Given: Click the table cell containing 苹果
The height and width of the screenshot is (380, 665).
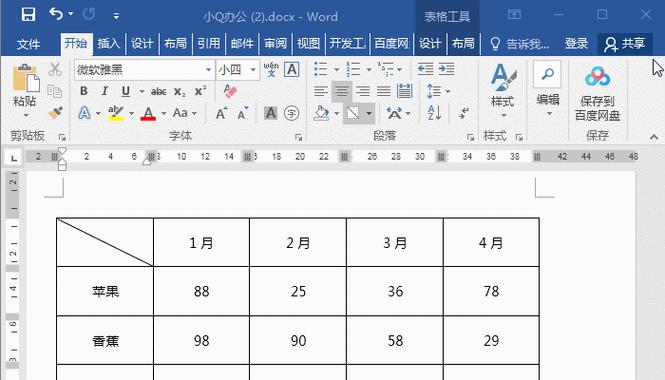Looking at the screenshot, I should point(105,291).
